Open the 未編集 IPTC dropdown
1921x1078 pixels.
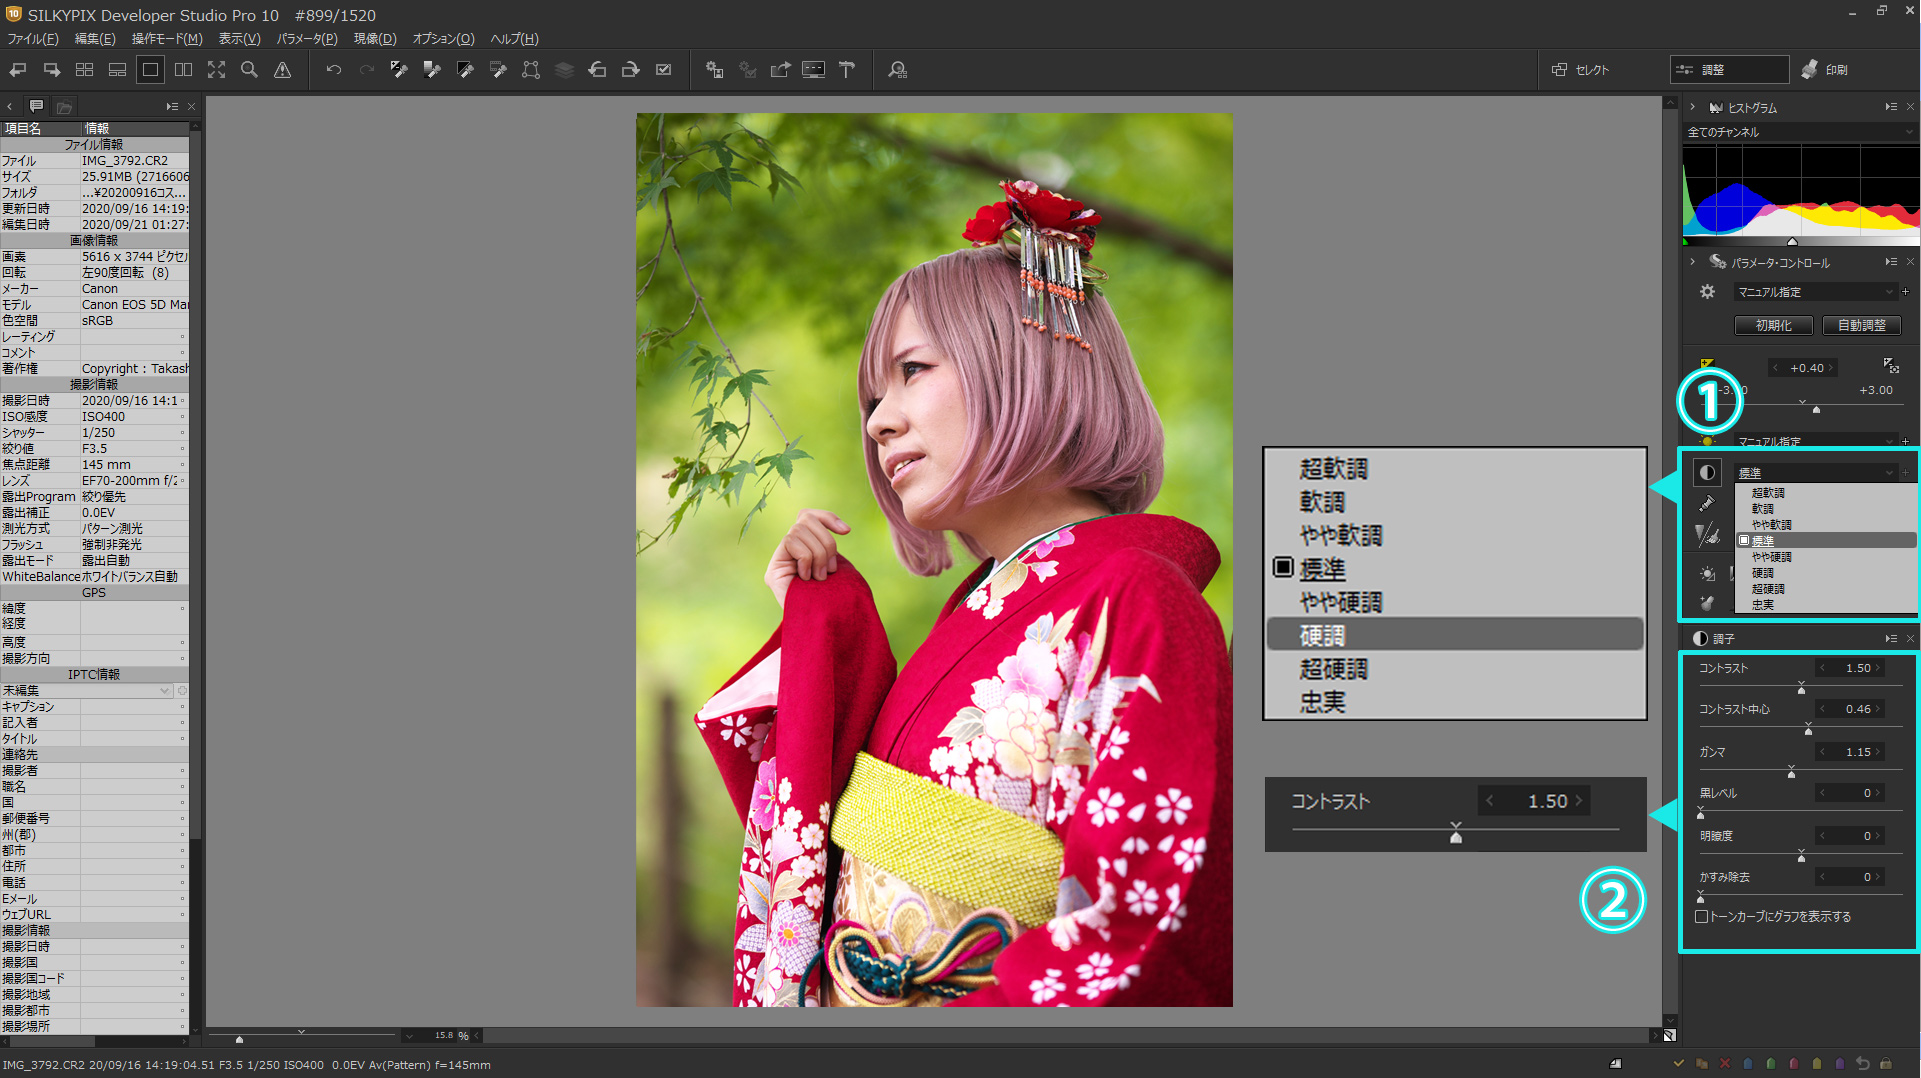87,691
